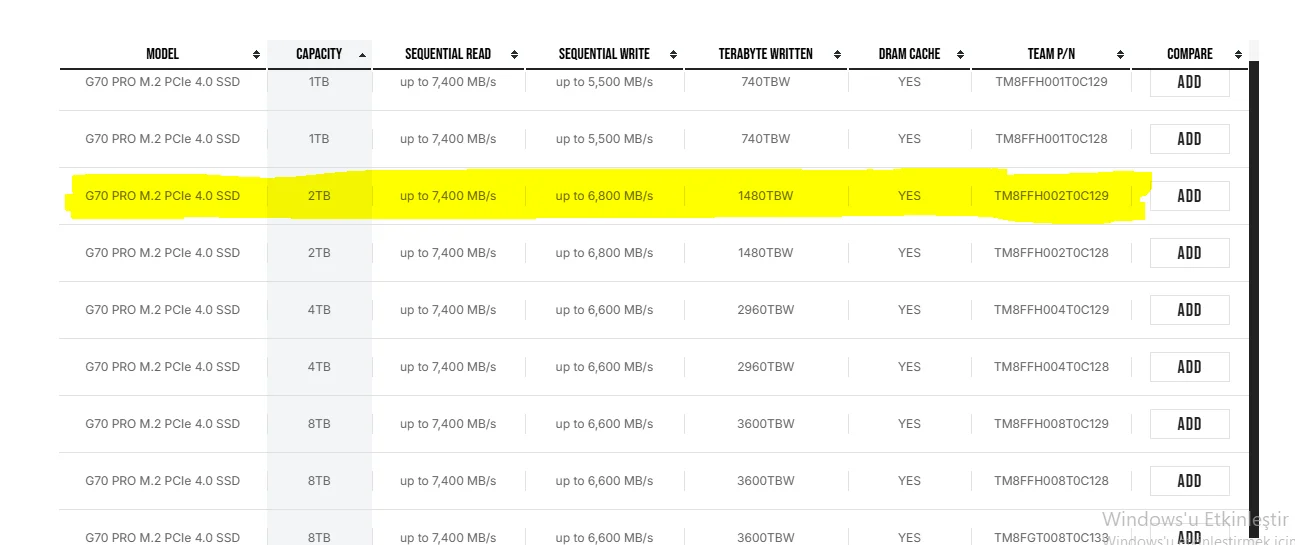Click the Team P/N column header

click(x=1051, y=54)
